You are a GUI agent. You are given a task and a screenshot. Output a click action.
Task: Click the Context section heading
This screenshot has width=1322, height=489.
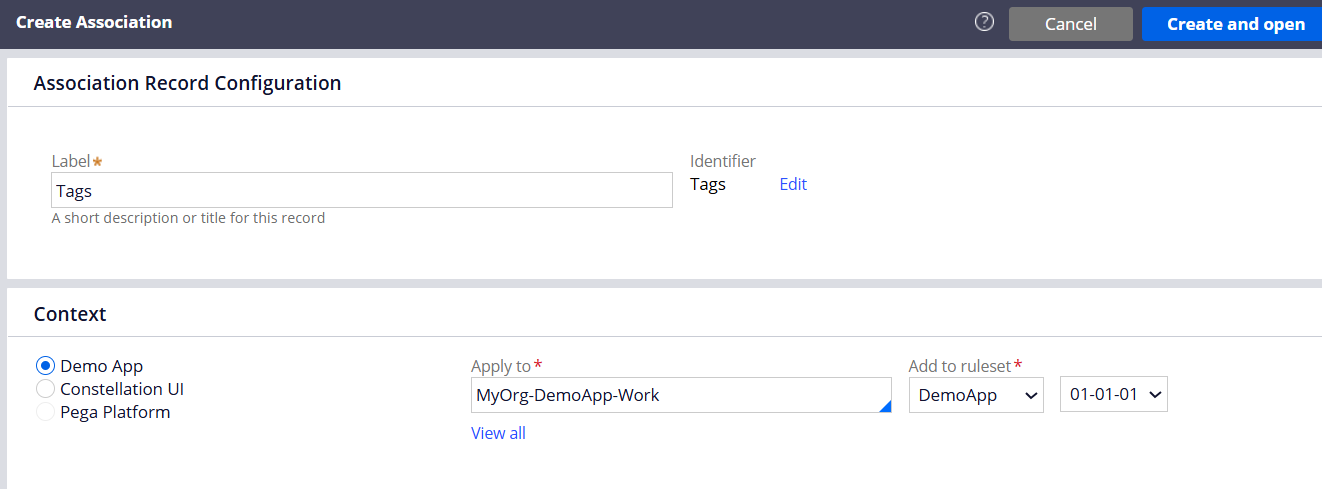point(70,314)
